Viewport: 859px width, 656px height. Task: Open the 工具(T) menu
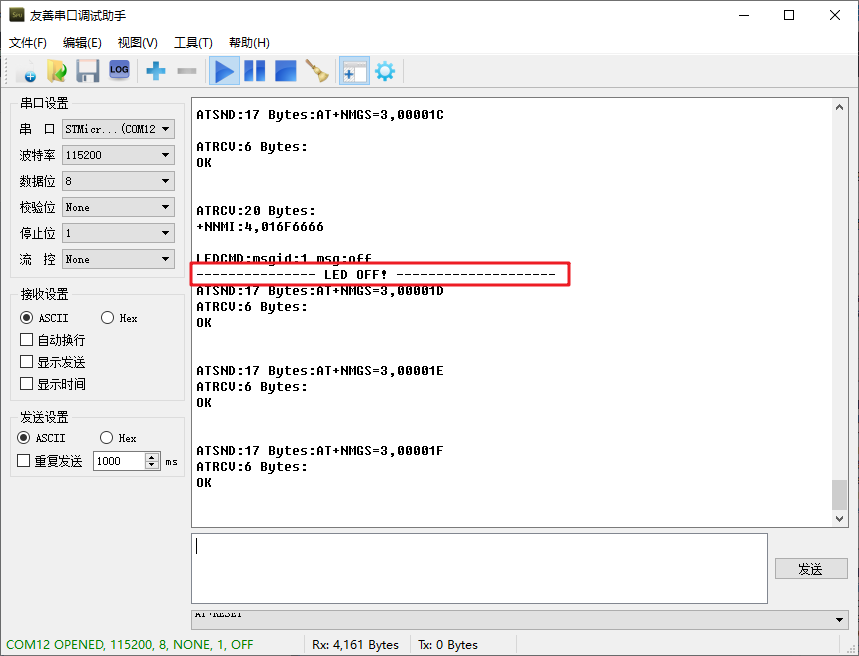[193, 43]
